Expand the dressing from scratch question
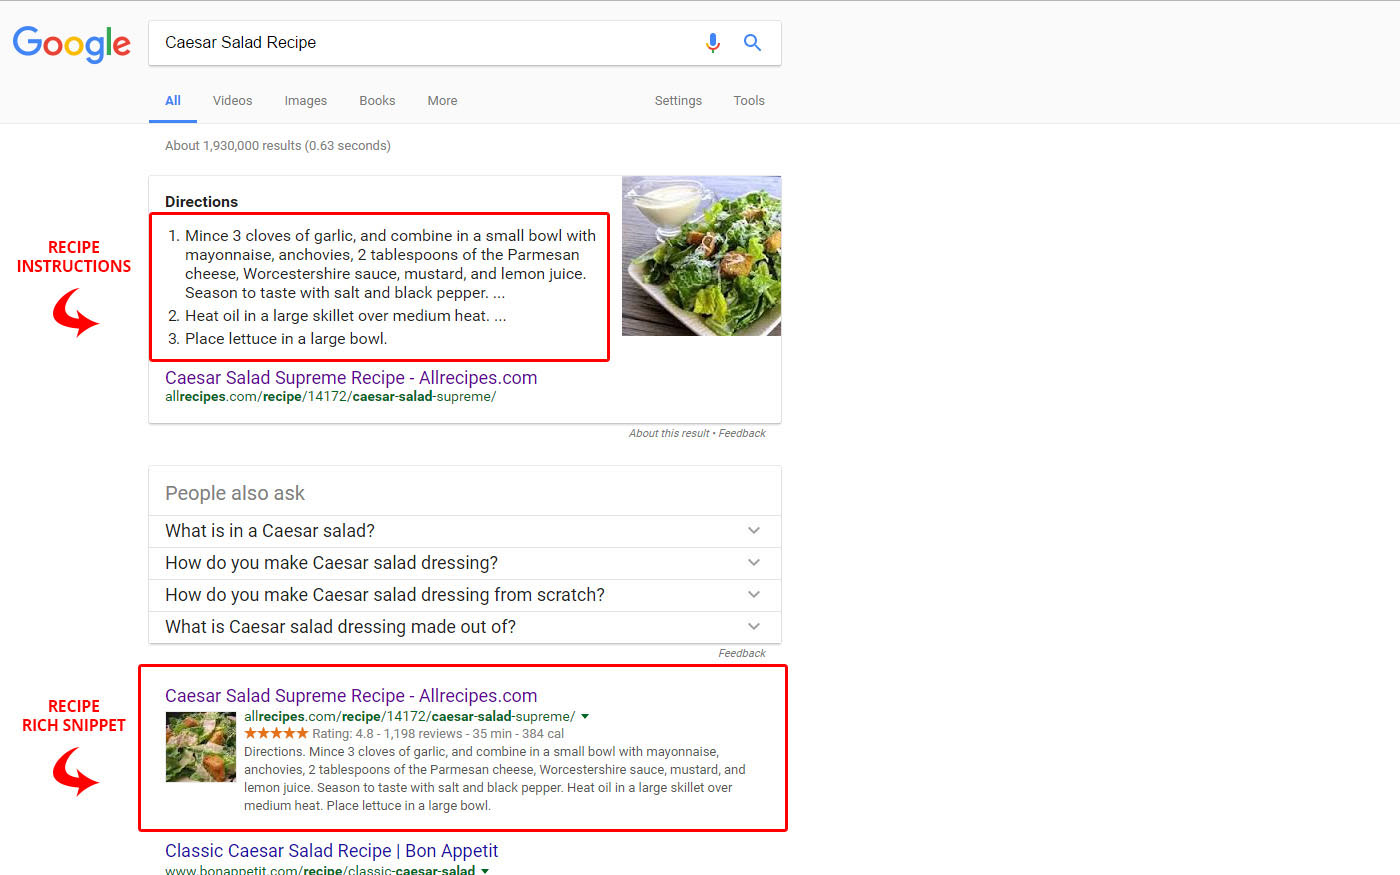 465,595
